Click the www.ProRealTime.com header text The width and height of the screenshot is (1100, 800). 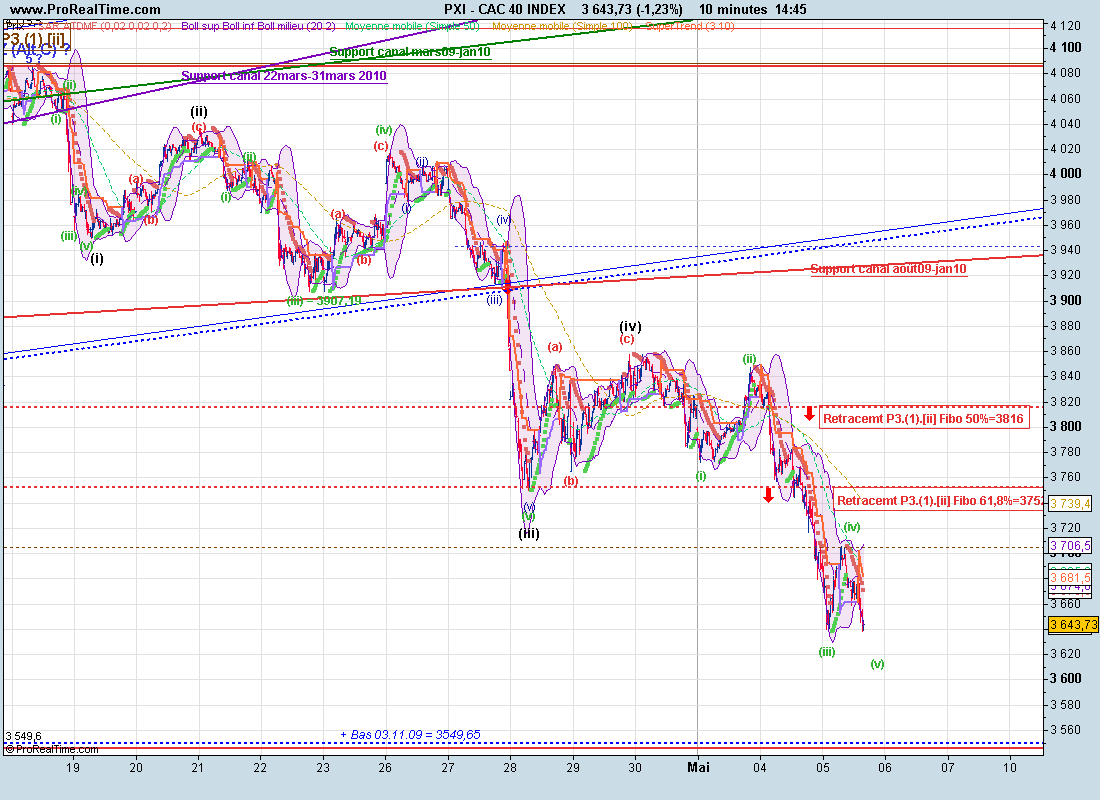tap(85, 9)
